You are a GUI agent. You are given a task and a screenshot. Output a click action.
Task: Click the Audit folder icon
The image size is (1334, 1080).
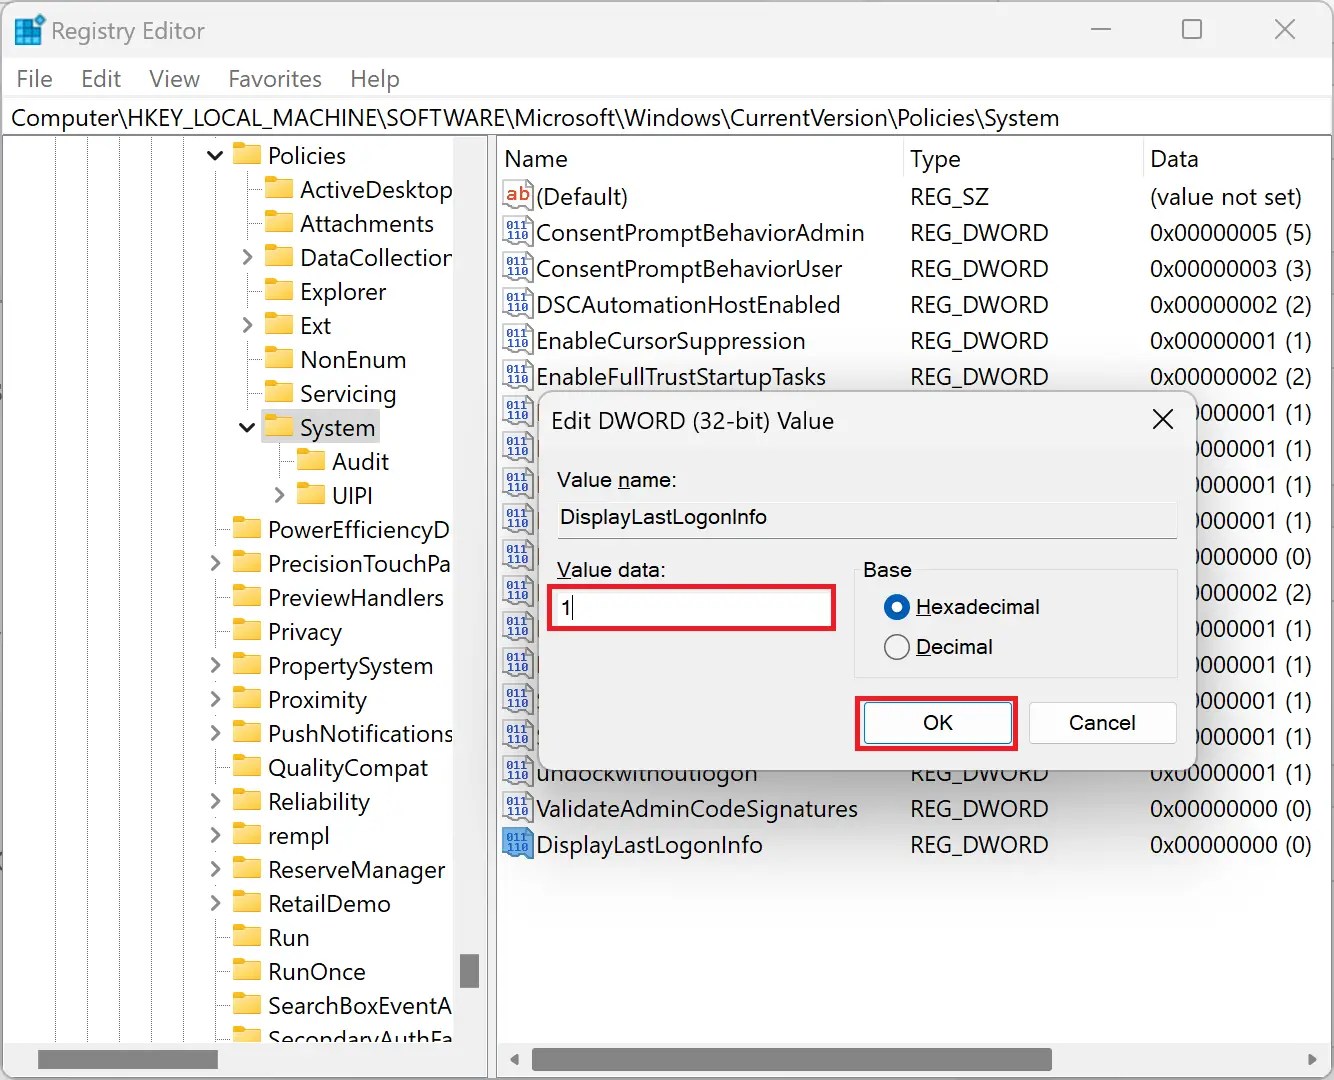(x=310, y=461)
